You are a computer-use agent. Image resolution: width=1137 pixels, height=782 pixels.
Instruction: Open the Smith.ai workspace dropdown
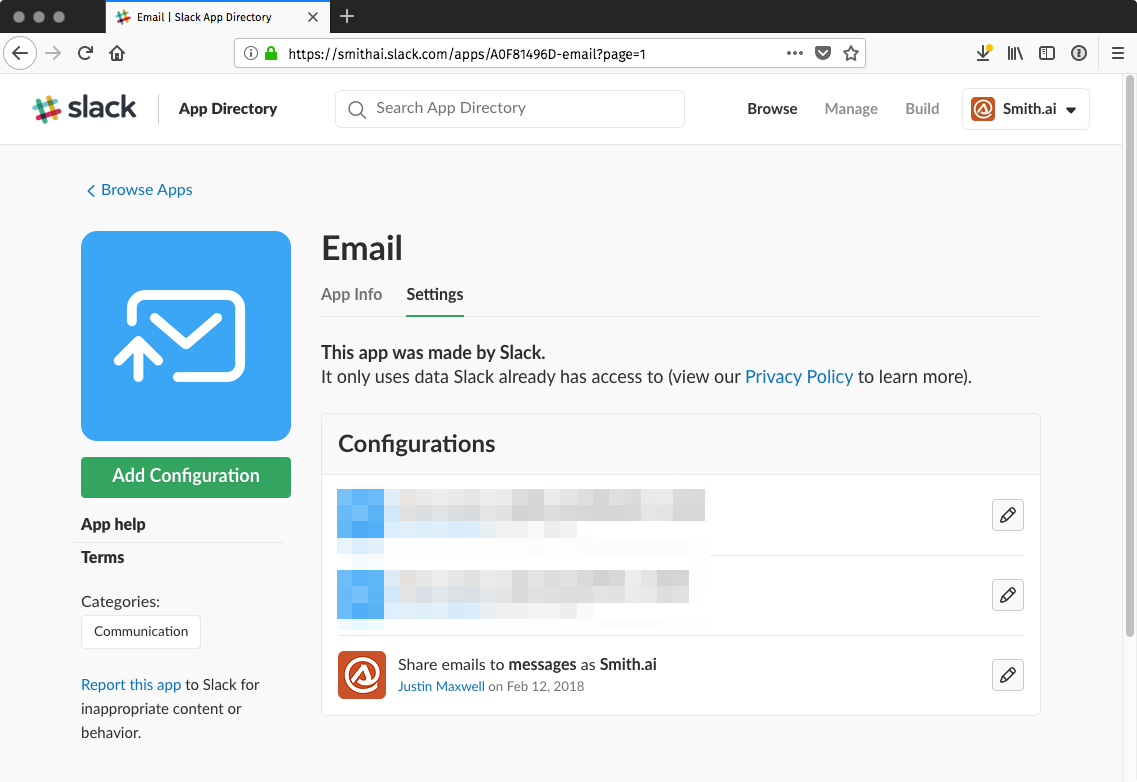(x=1025, y=109)
